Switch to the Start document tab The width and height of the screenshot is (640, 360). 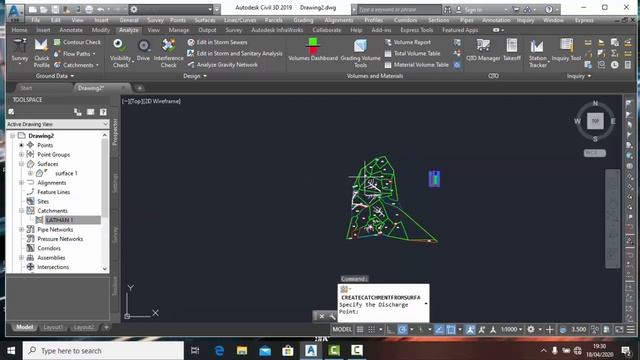26,88
